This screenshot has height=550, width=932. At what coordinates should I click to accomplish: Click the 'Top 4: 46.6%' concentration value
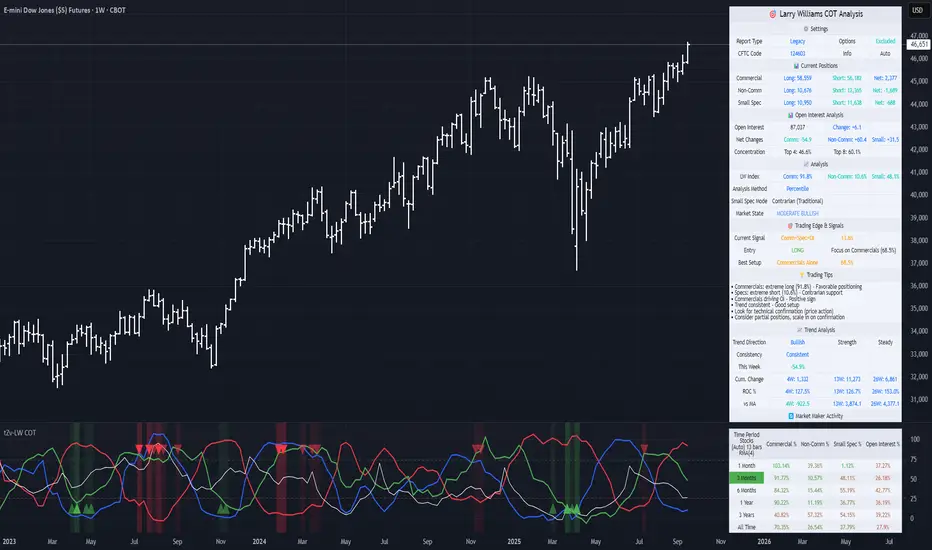797,152
